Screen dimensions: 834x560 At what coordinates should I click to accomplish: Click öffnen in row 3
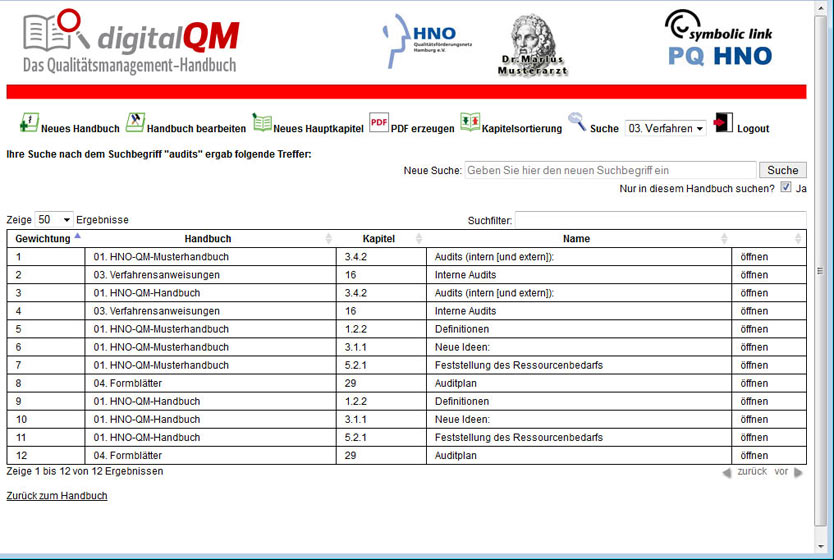754,293
